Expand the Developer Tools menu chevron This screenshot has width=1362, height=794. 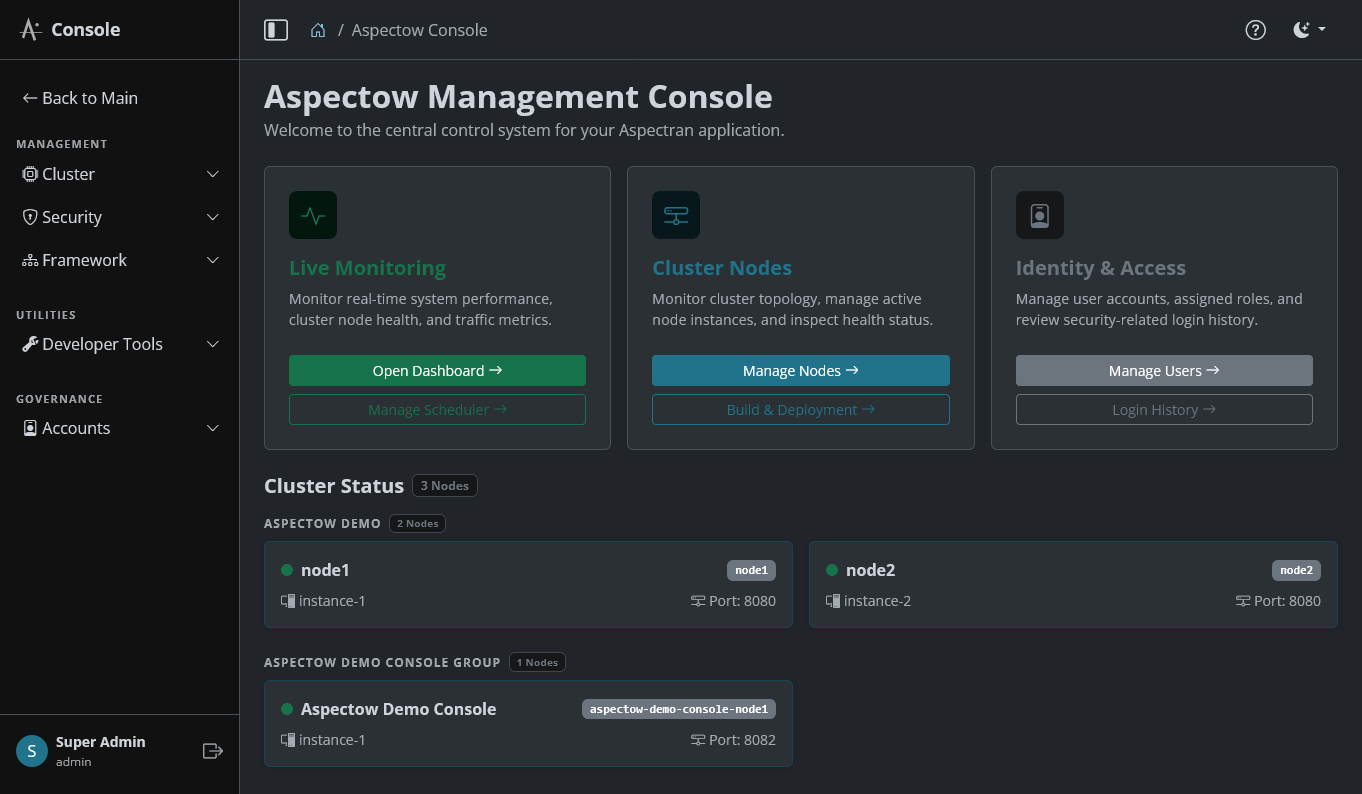[212, 344]
